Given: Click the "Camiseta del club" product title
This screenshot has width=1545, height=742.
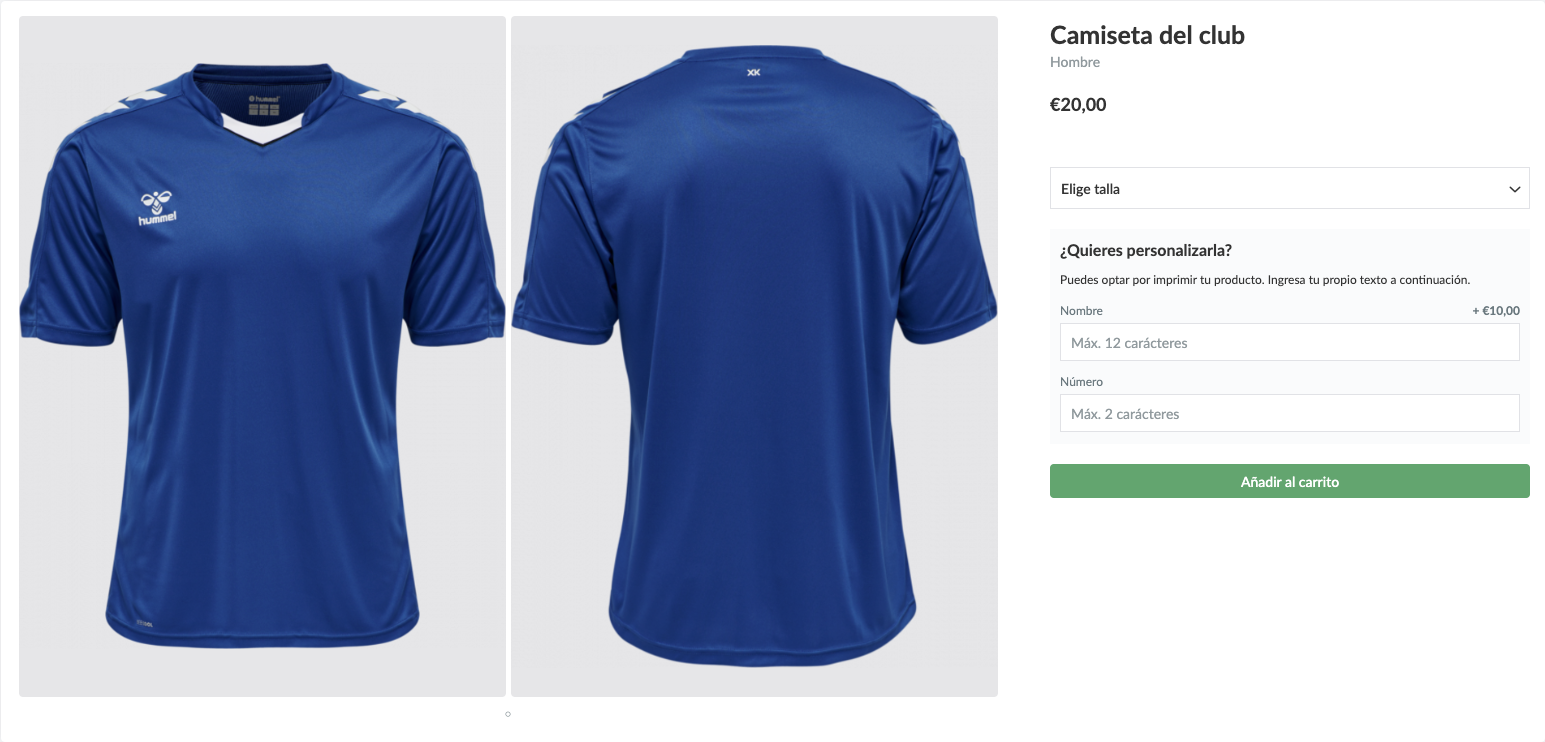Looking at the screenshot, I should [x=1147, y=35].
